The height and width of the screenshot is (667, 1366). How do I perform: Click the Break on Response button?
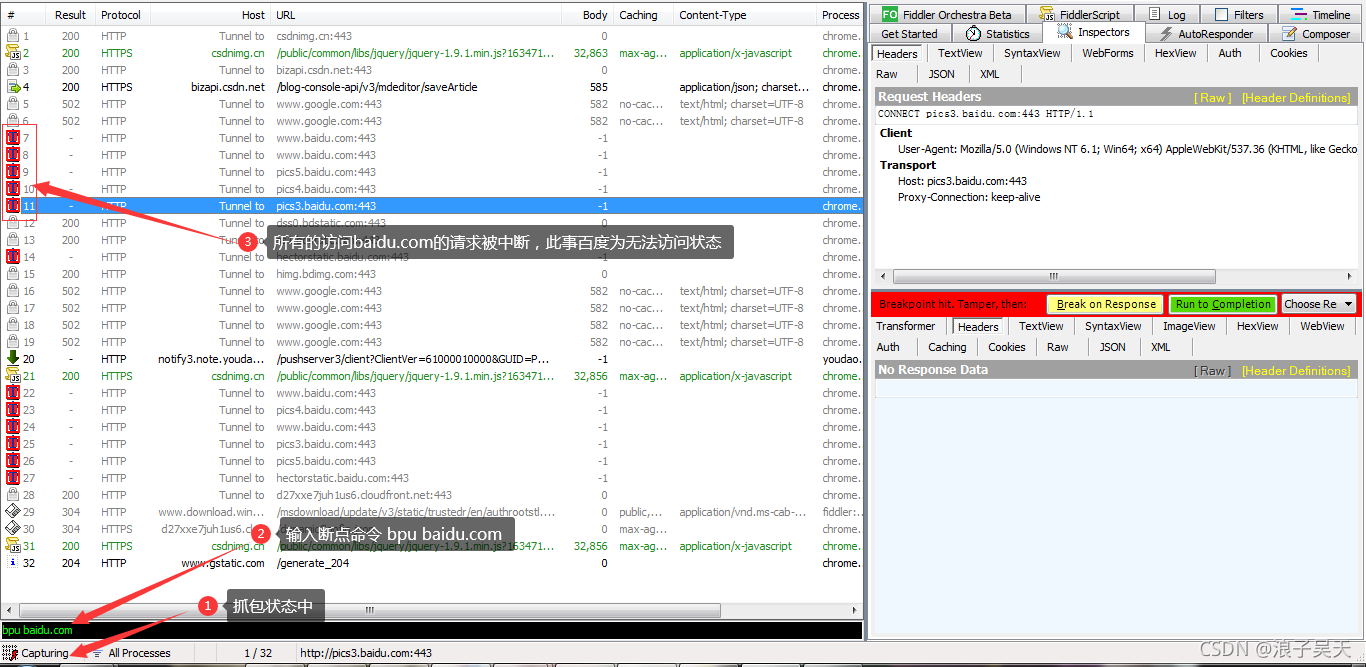[x=1106, y=304]
